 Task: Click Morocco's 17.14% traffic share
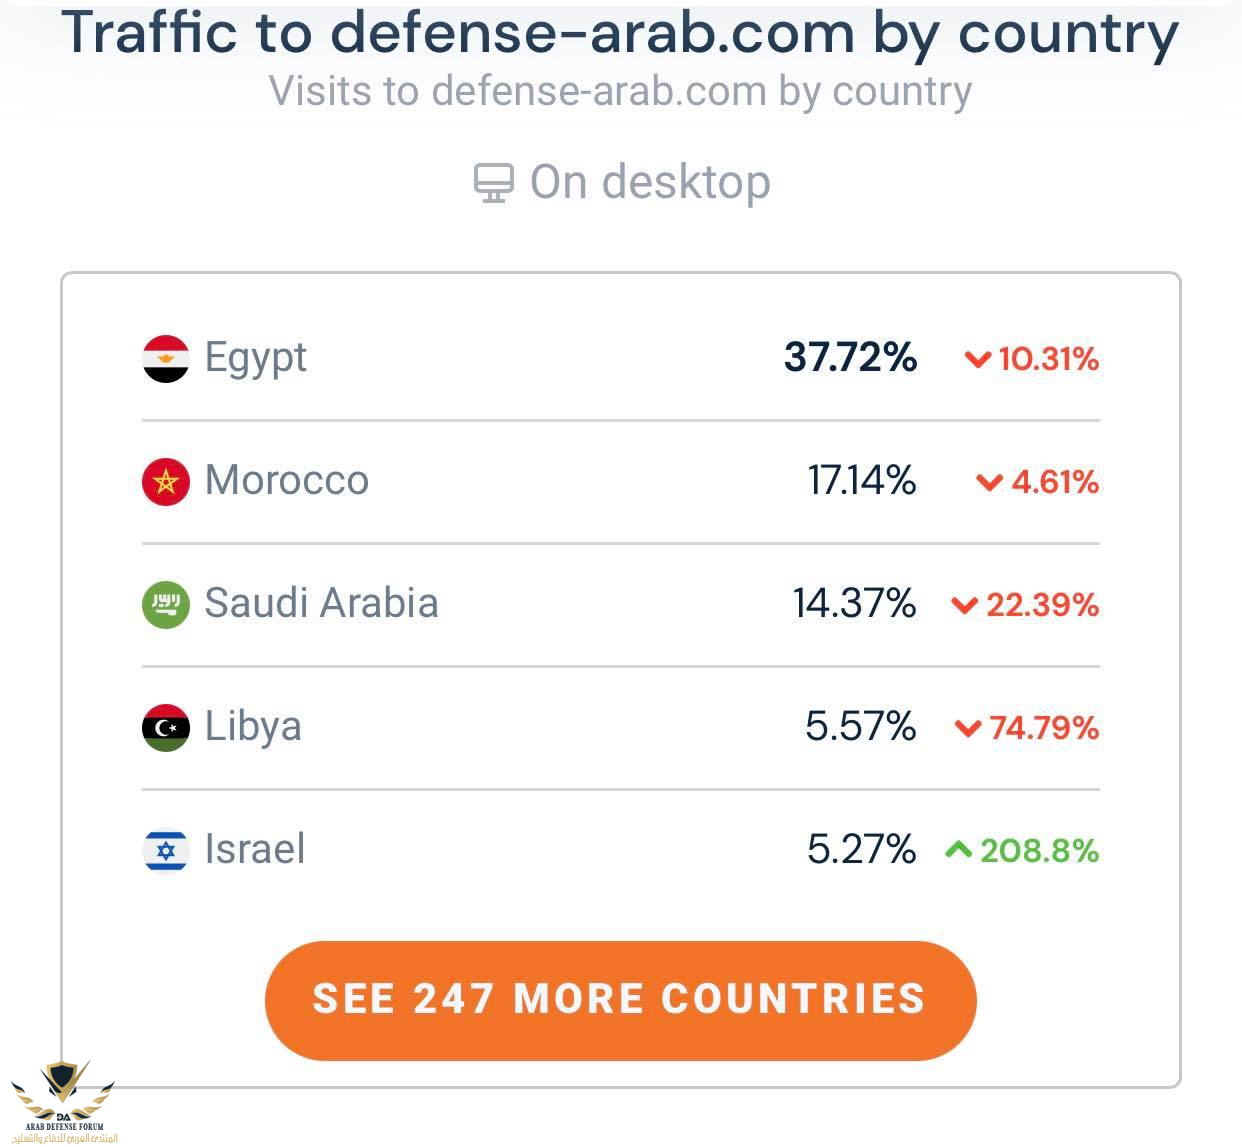(x=861, y=481)
